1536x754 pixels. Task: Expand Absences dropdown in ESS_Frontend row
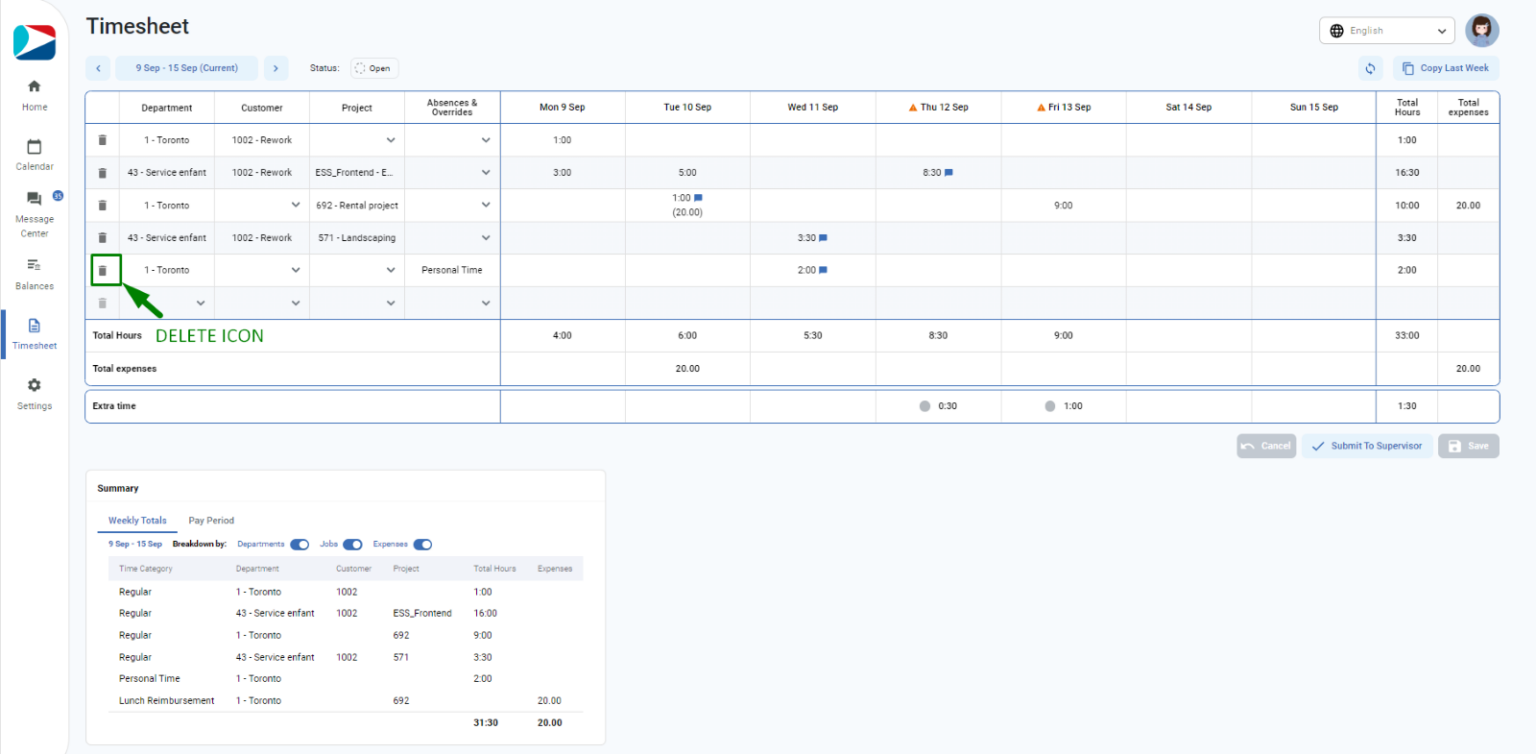[x=486, y=172]
